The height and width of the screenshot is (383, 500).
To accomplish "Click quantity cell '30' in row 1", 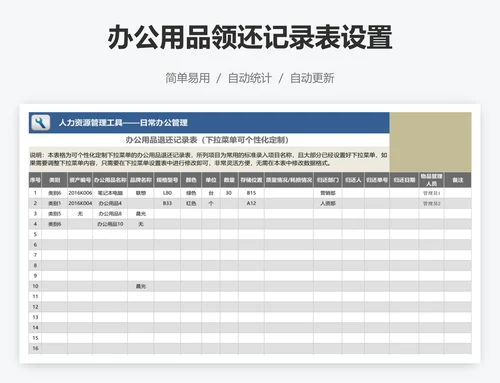I will point(229,193).
